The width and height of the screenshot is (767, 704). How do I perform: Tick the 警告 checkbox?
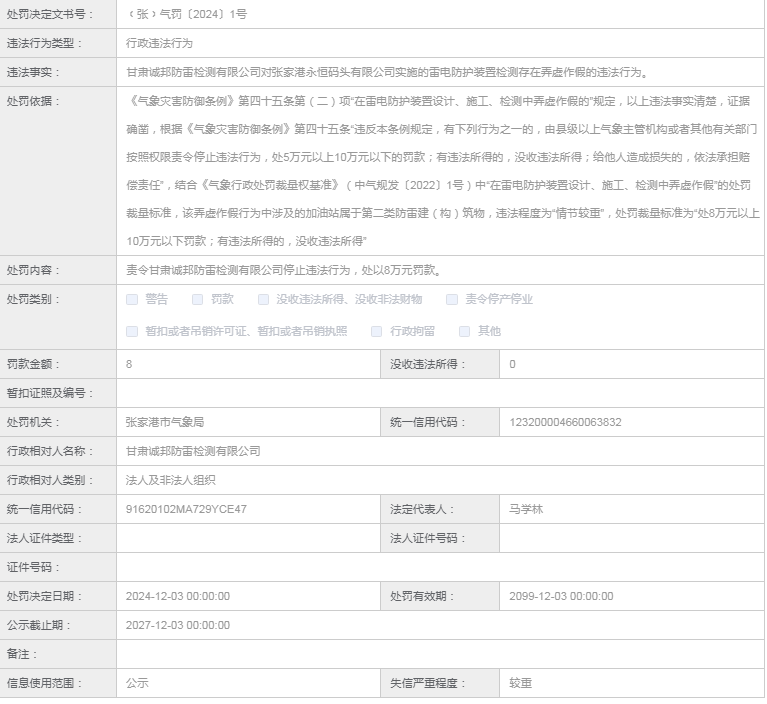[132, 299]
